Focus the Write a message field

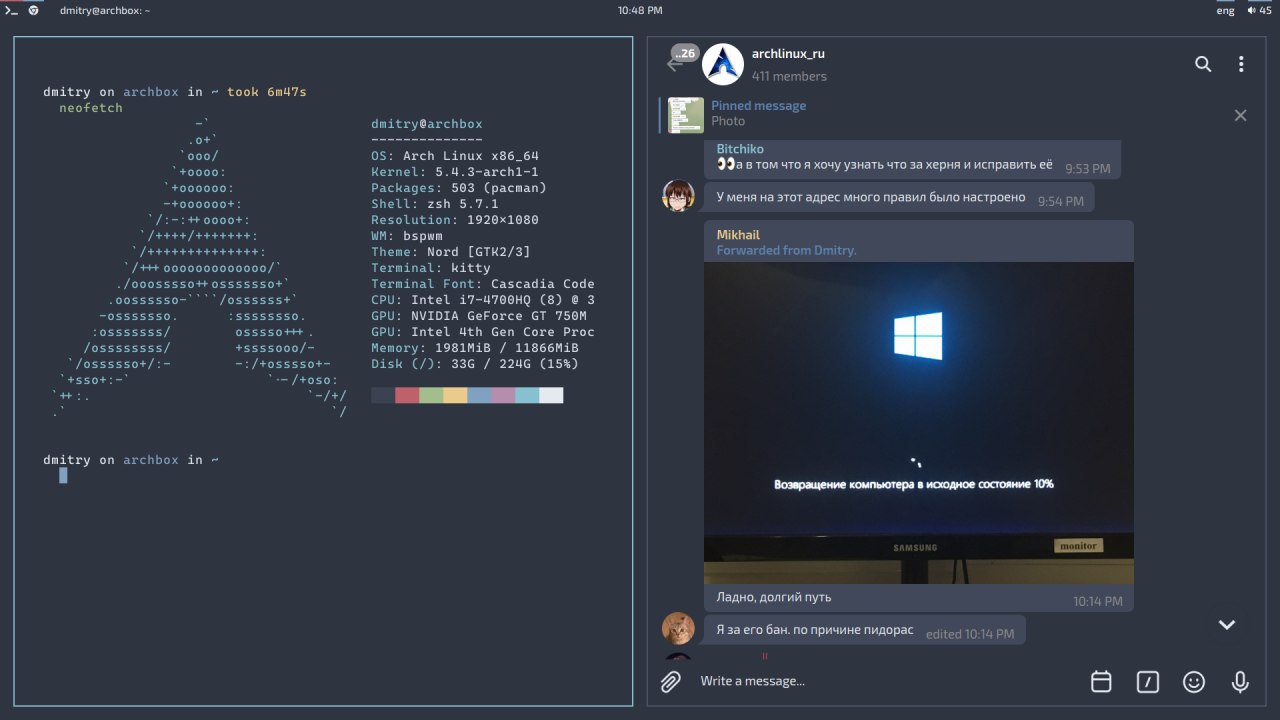pos(885,681)
